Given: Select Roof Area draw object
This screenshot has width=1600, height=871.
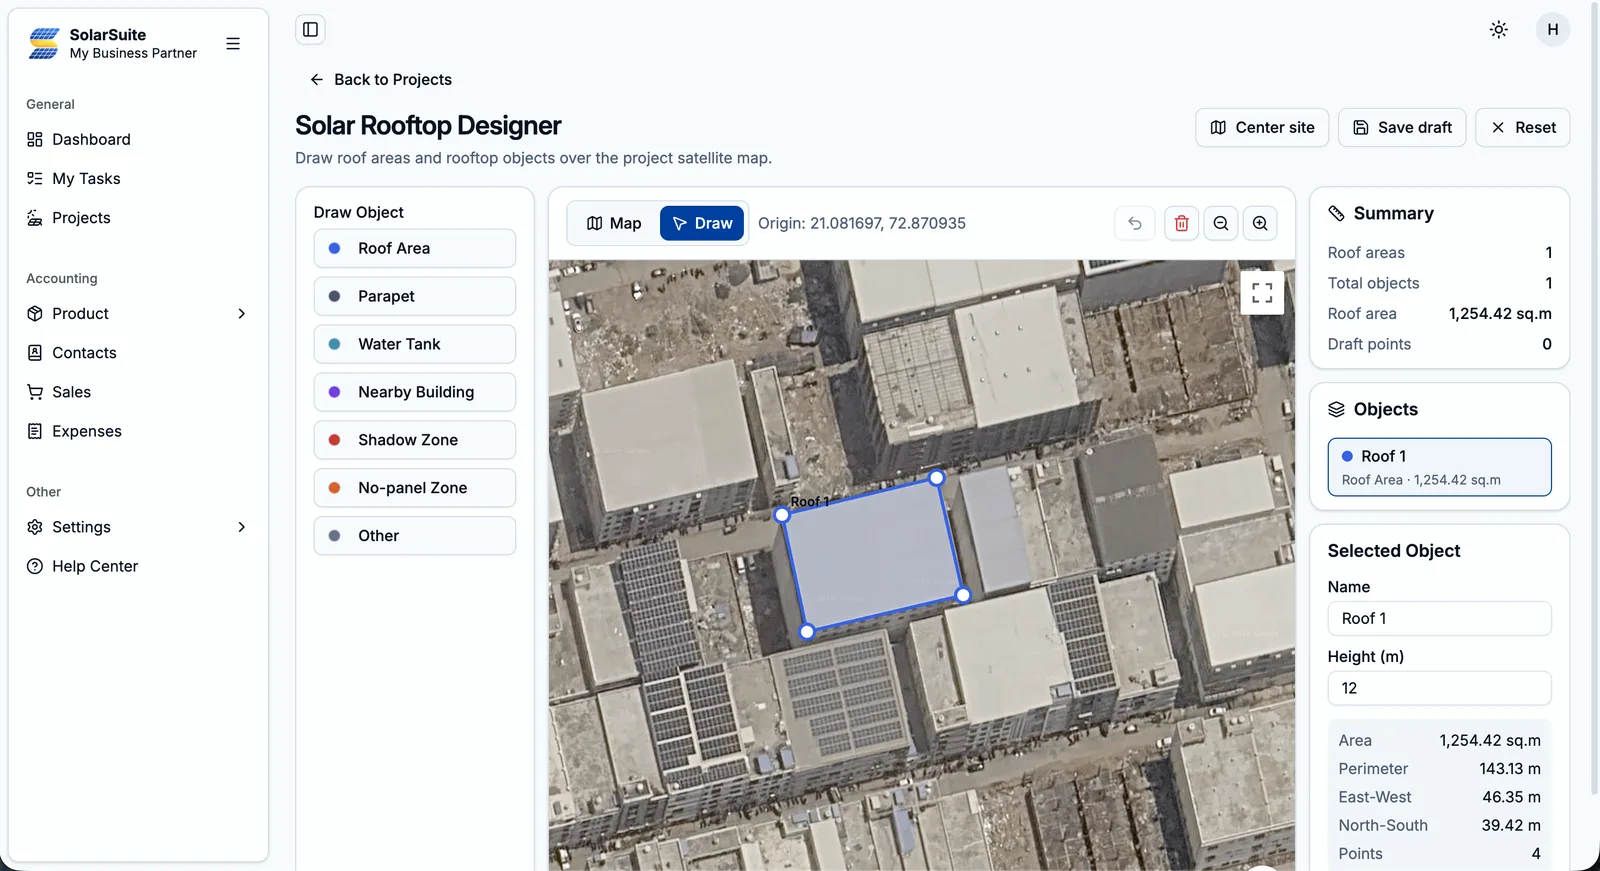Looking at the screenshot, I should pyautogui.click(x=415, y=248).
